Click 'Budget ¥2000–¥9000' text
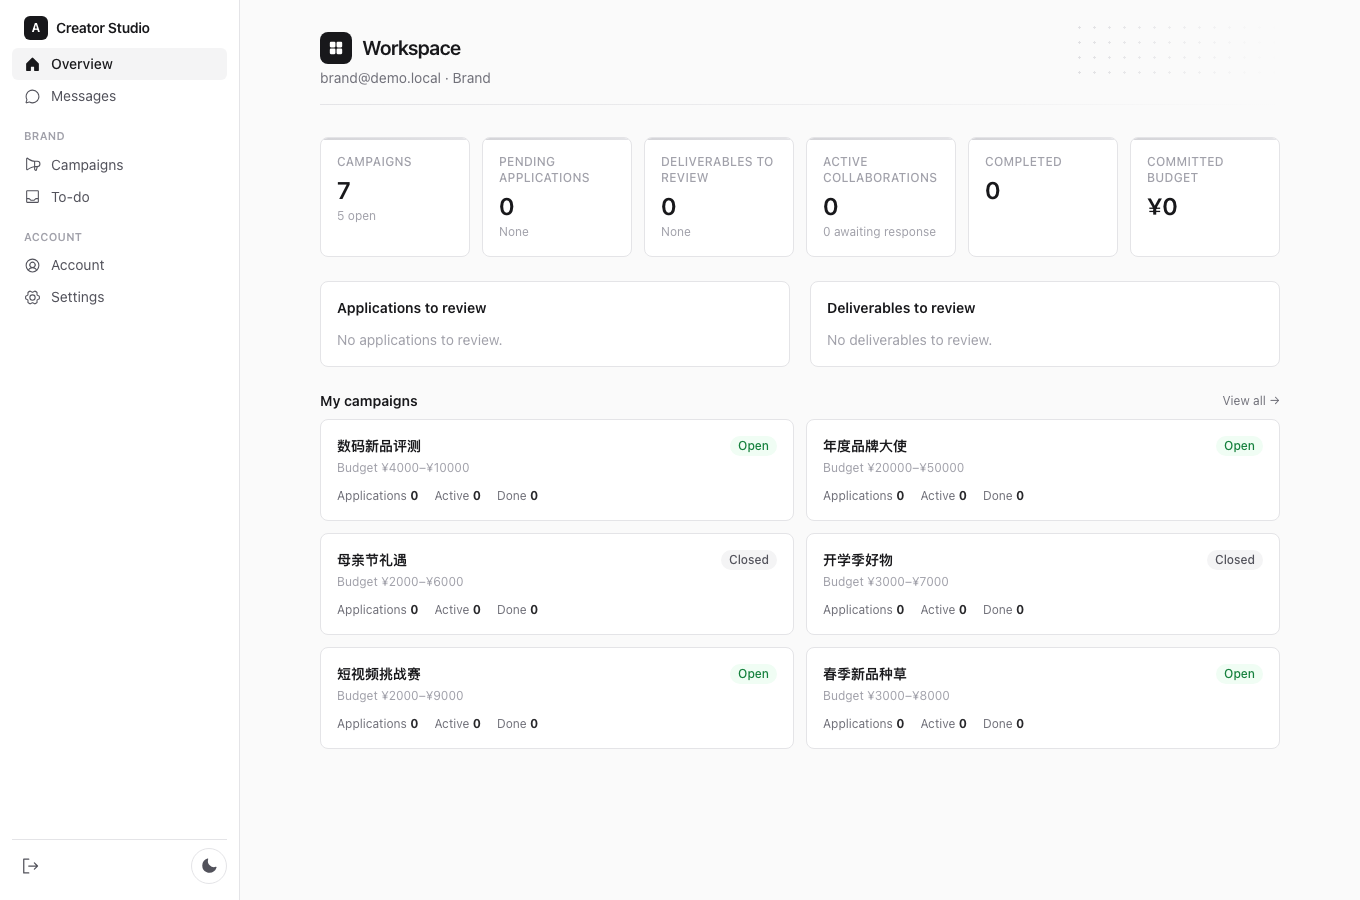The width and height of the screenshot is (1360, 900). [400, 696]
